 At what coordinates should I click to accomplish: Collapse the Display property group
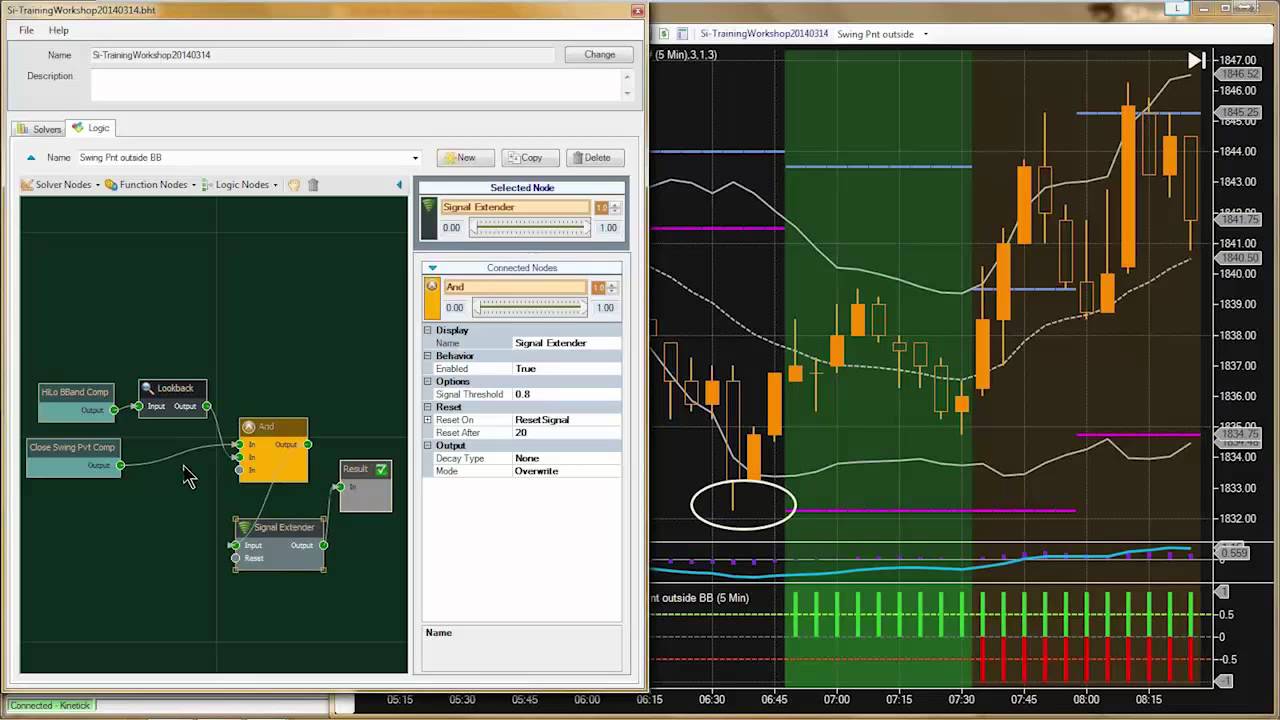click(428, 330)
